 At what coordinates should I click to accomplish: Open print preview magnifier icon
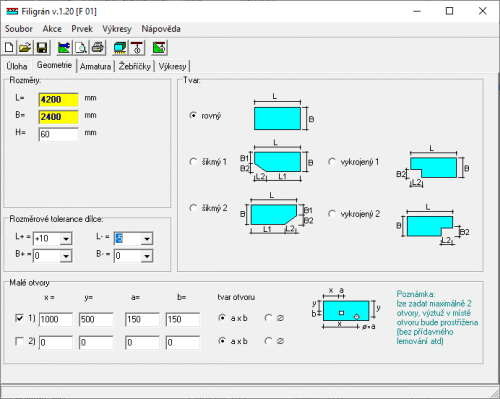coord(81,48)
